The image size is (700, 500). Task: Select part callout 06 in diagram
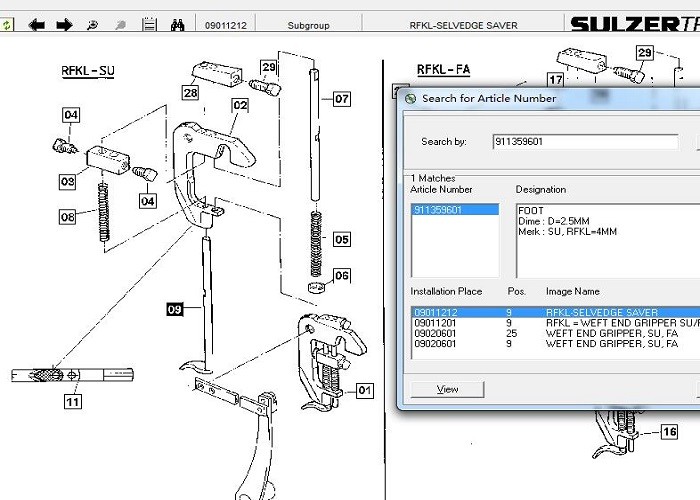(x=342, y=275)
